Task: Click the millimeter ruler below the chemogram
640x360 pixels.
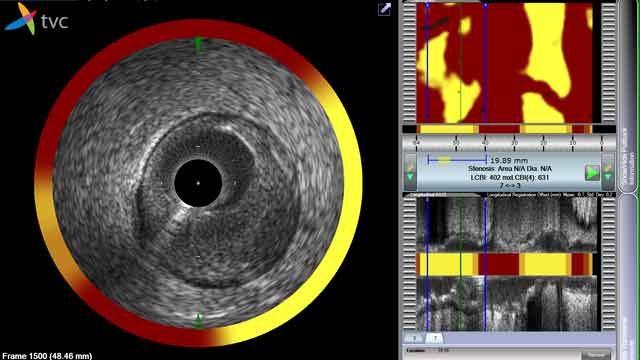Action: point(509,143)
